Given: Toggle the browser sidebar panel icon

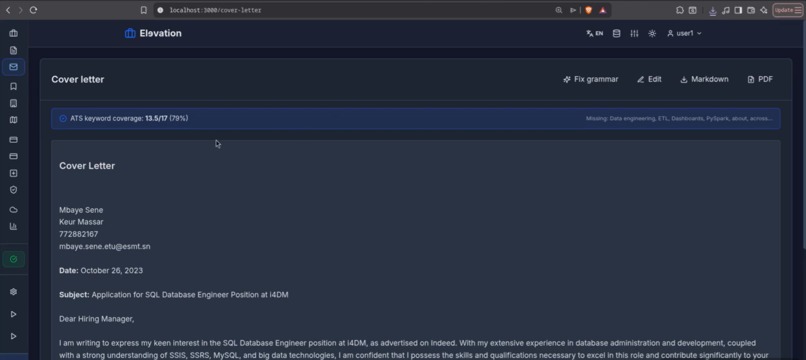Looking at the screenshot, I should (738, 10).
